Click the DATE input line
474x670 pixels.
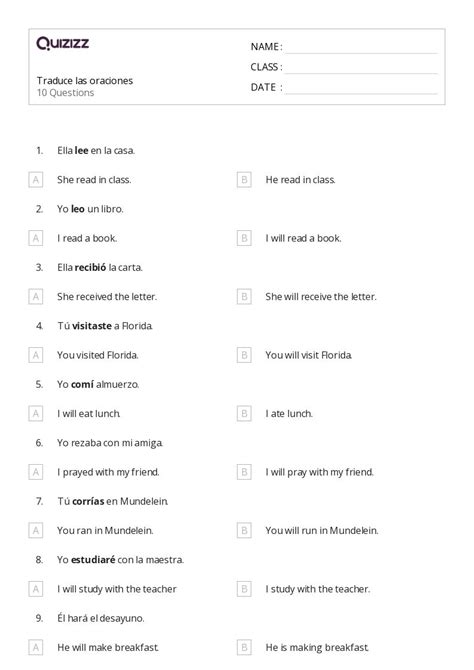[361, 88]
